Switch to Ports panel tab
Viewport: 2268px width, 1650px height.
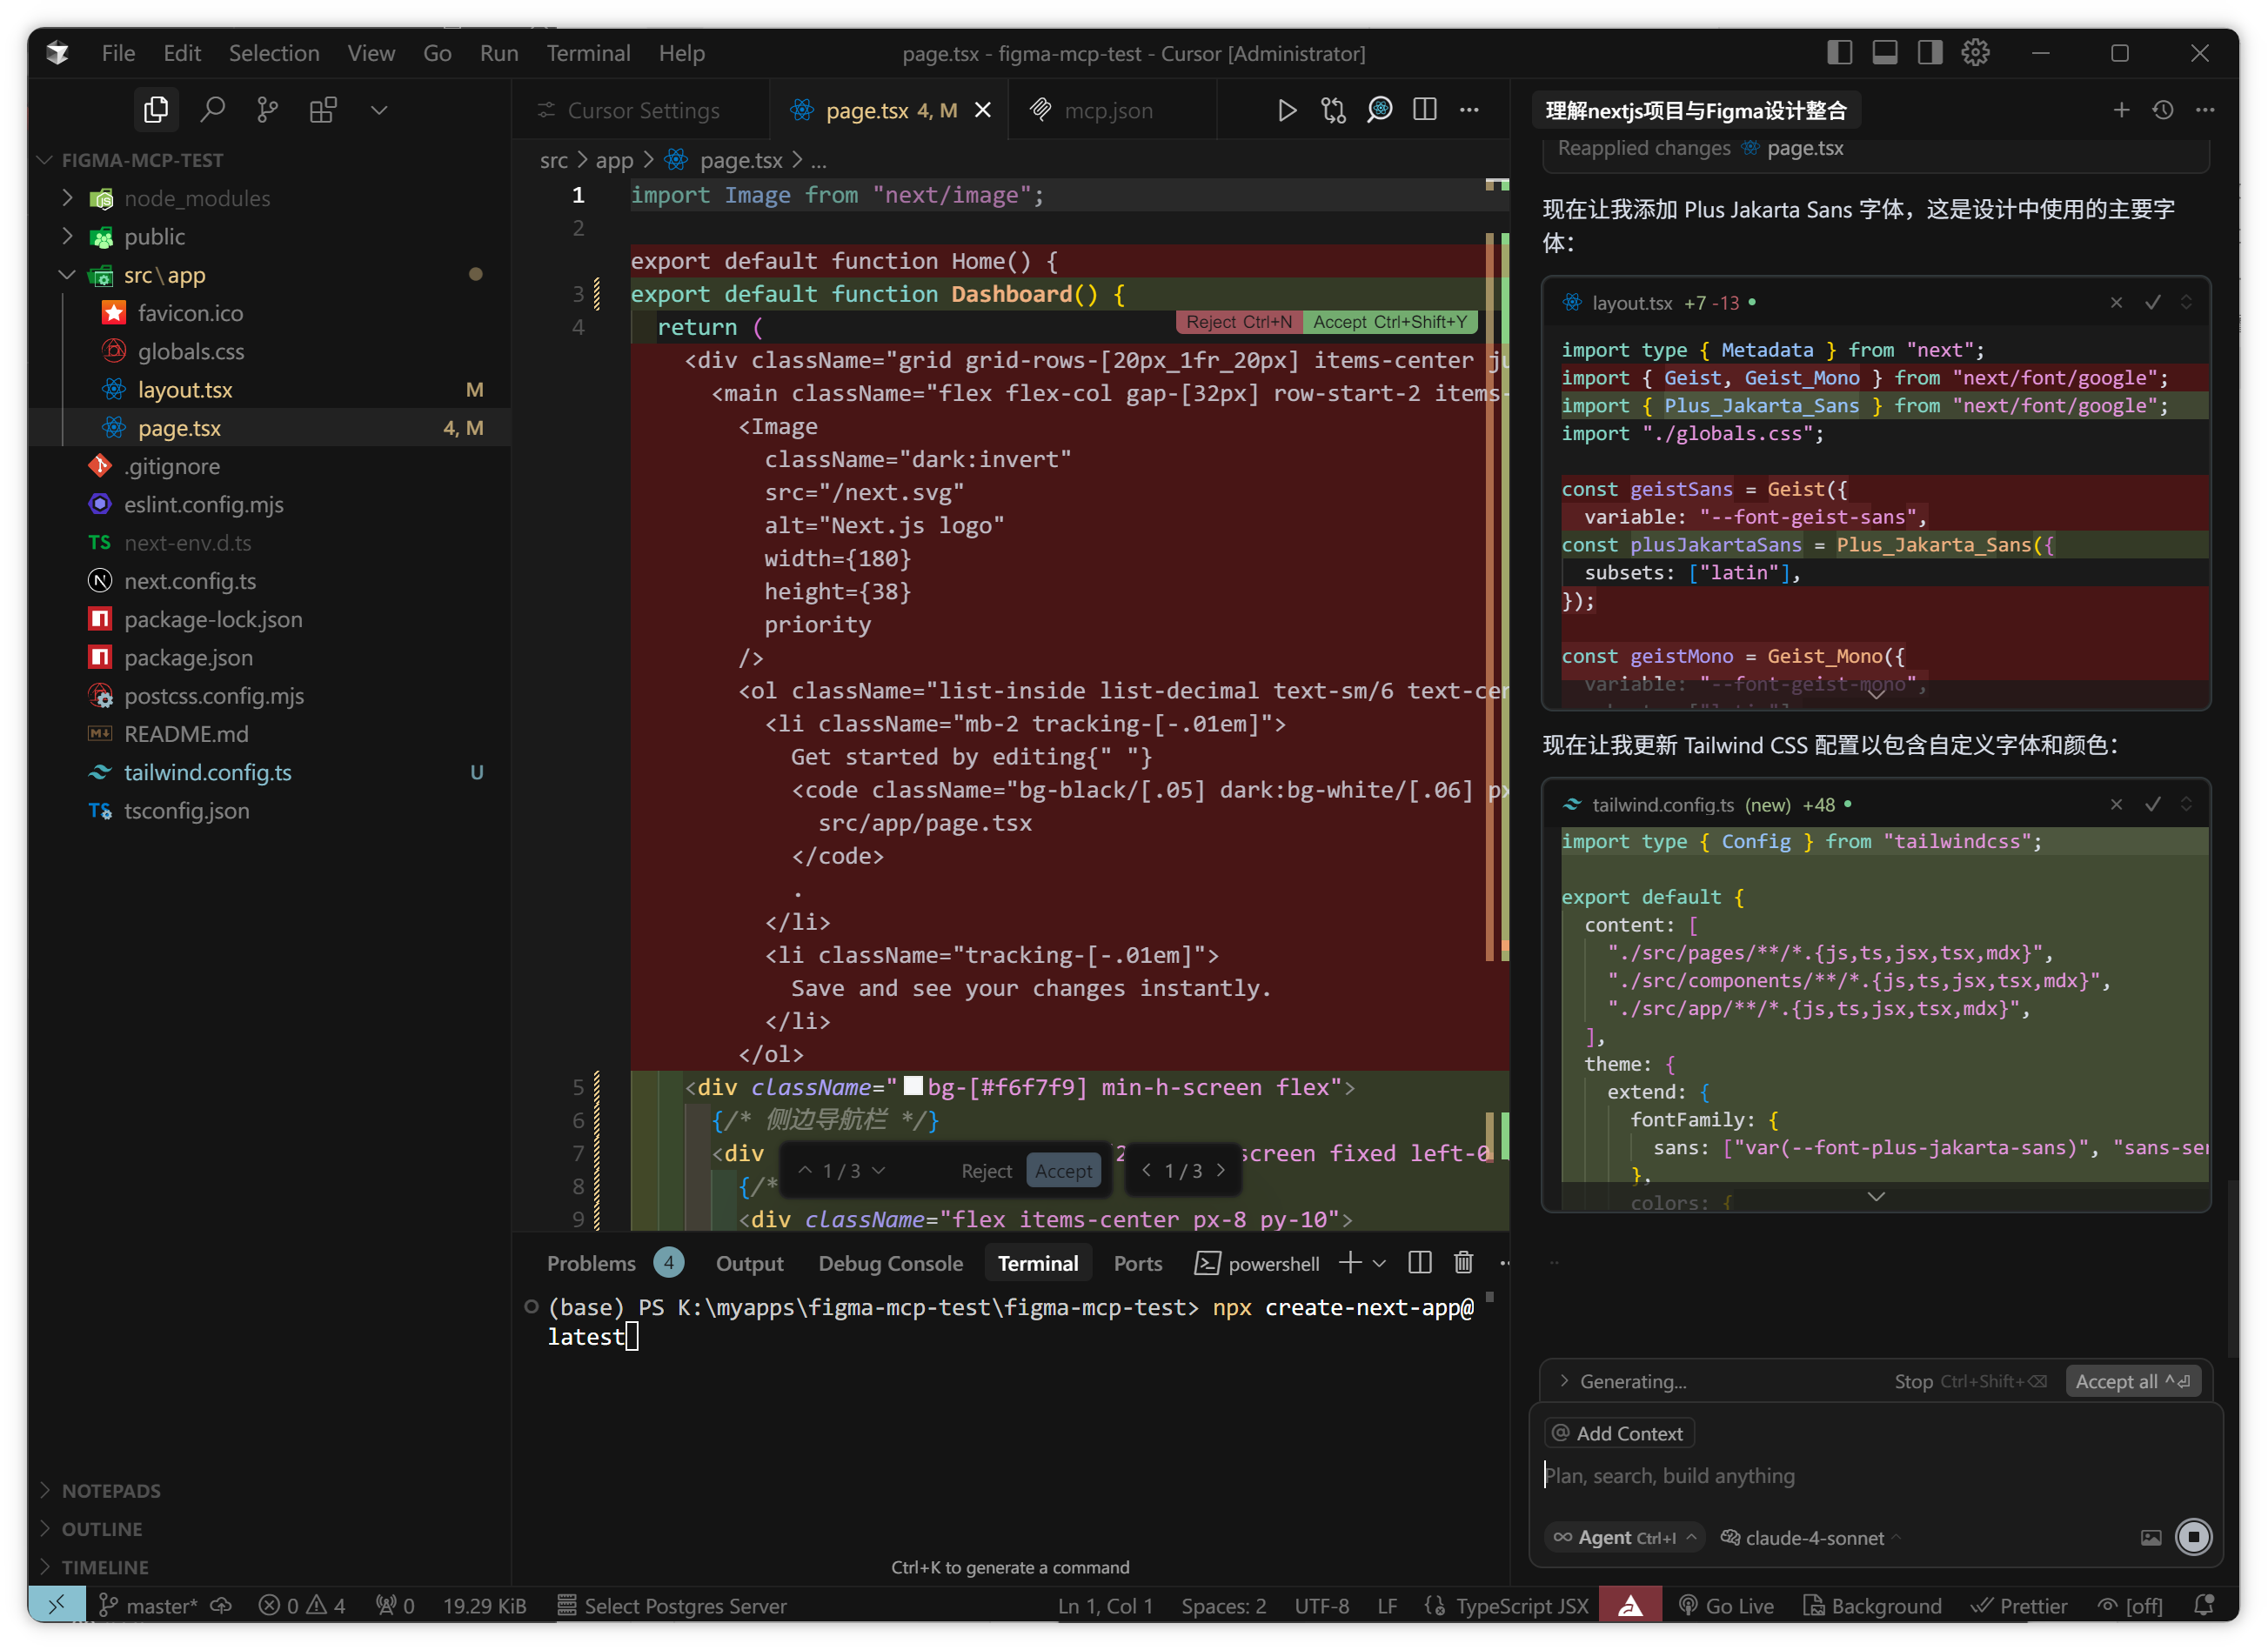(1138, 1264)
